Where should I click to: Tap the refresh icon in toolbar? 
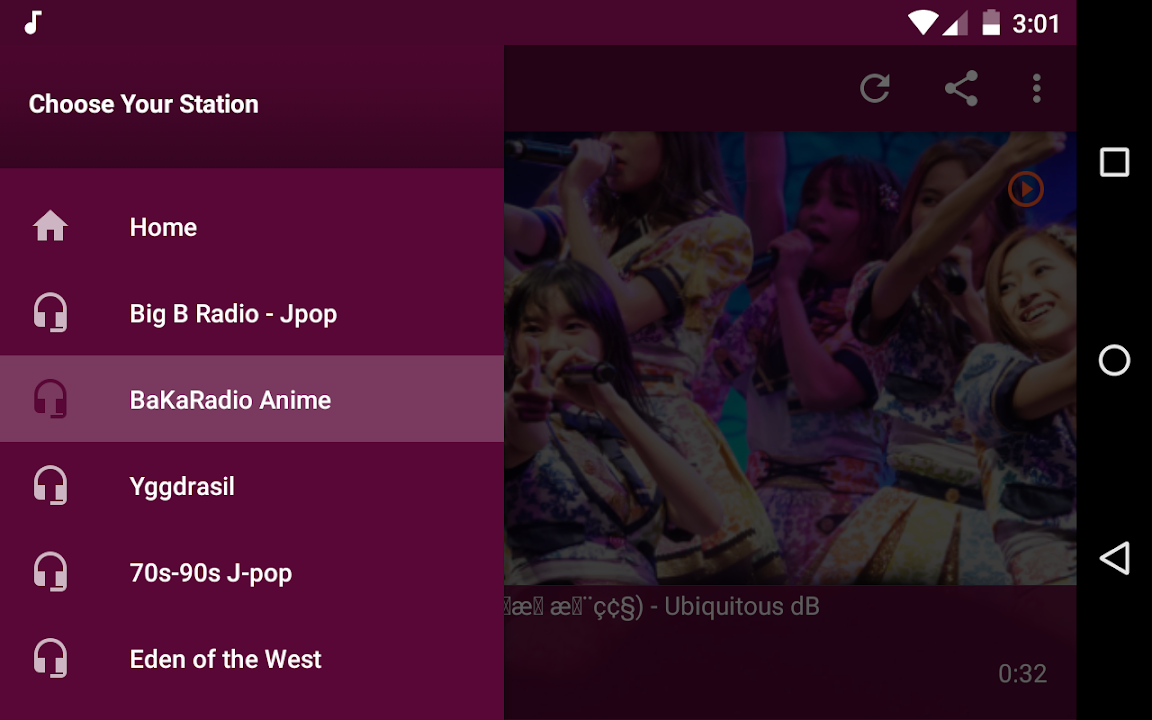point(875,88)
